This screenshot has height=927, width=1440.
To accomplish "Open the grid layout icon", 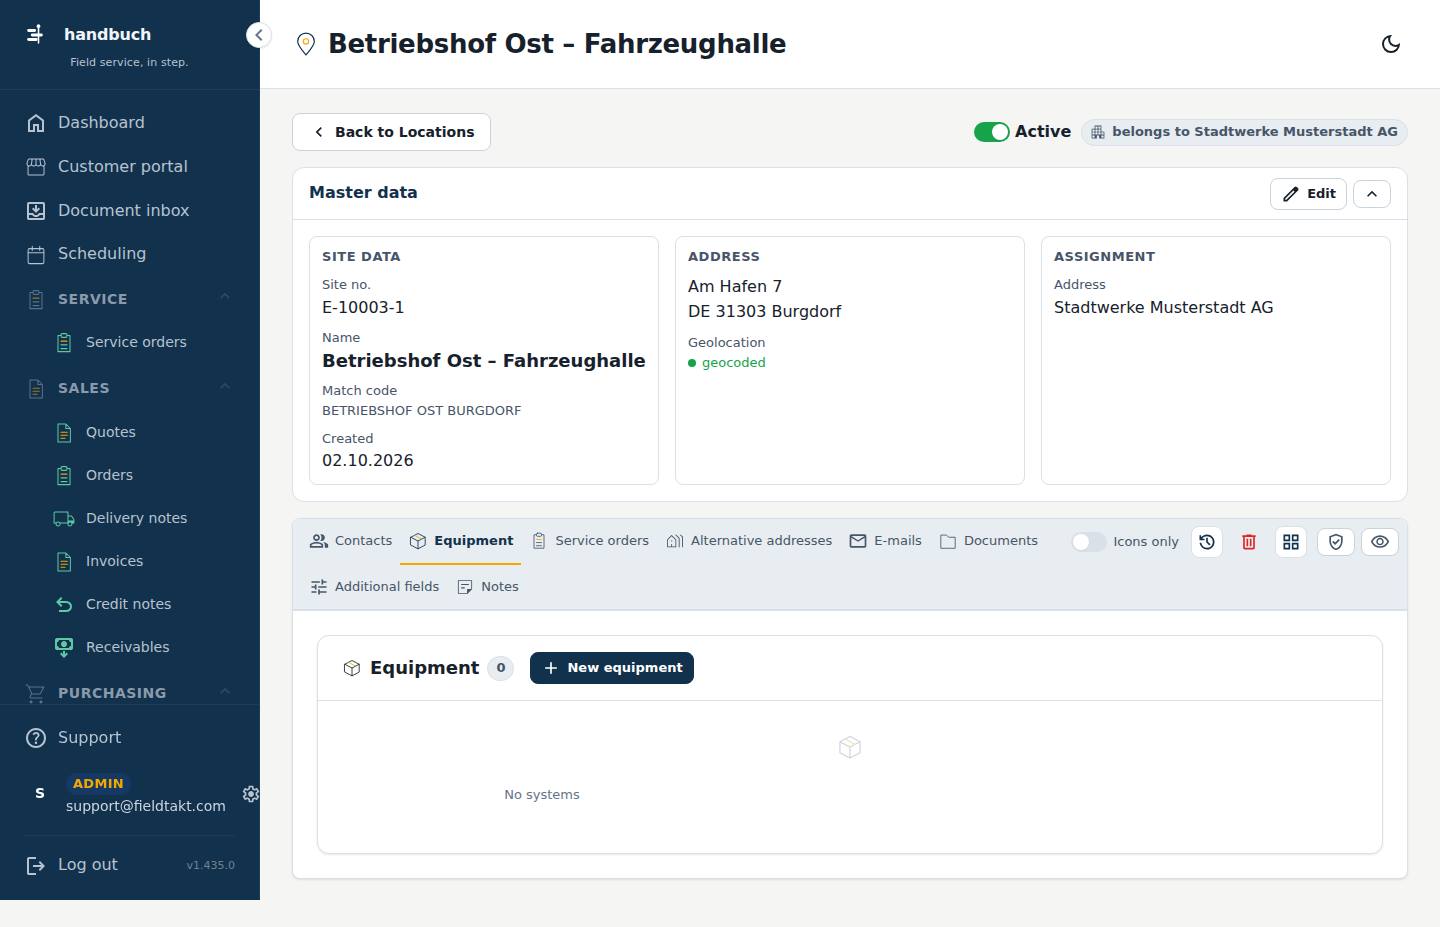I will point(1291,542).
